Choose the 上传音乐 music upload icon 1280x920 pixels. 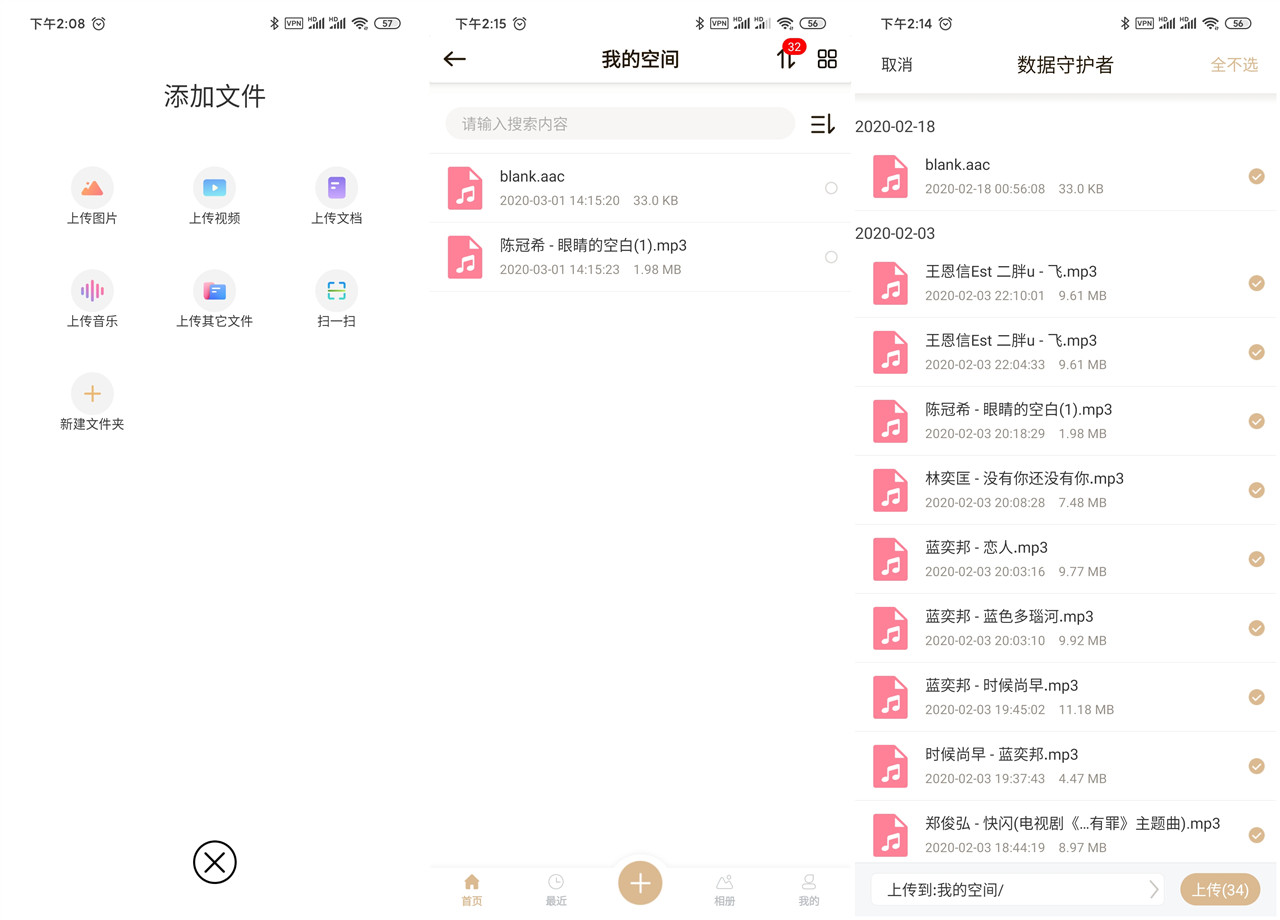[x=92, y=290]
